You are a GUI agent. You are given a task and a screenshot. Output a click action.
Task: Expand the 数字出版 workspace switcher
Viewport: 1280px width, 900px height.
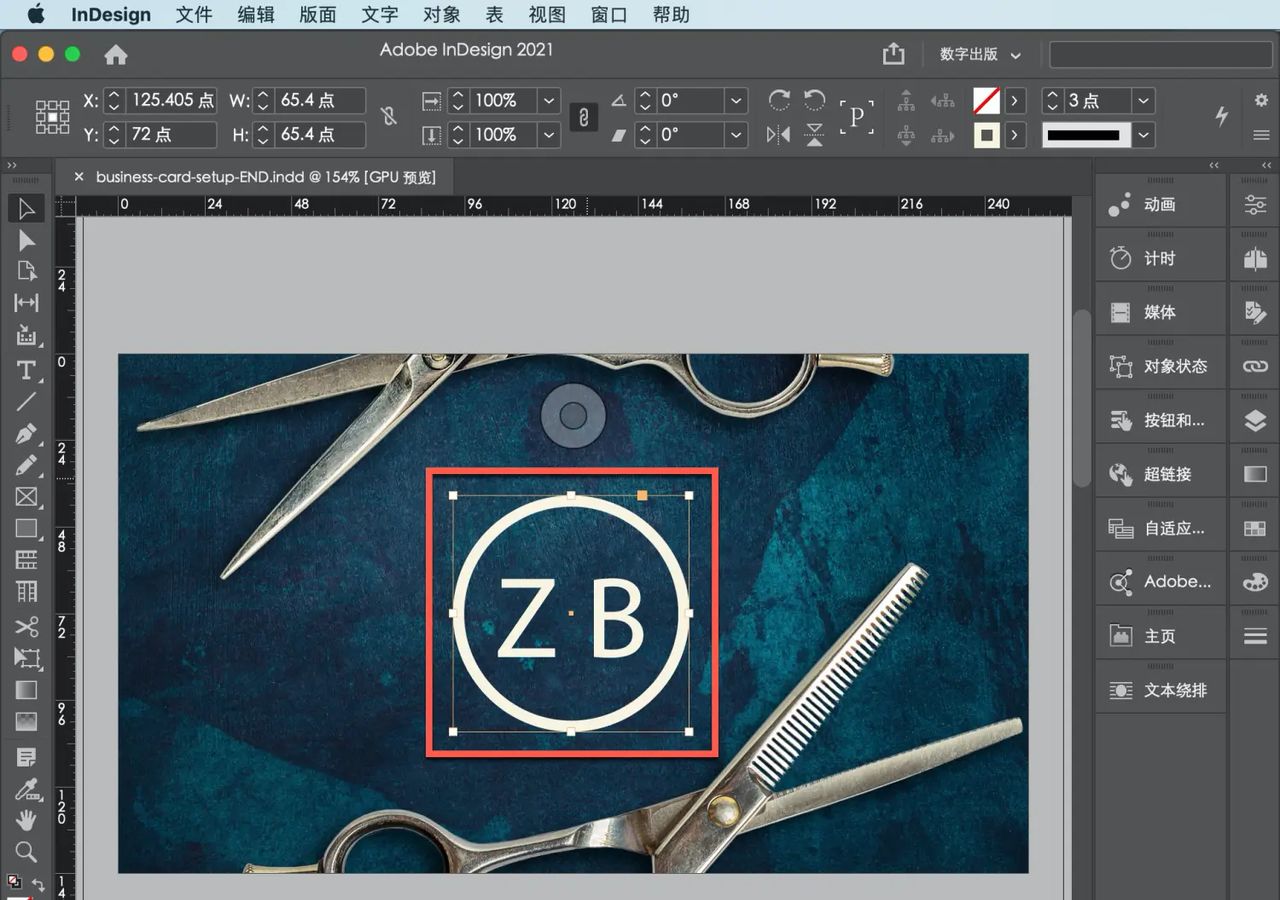(x=980, y=55)
